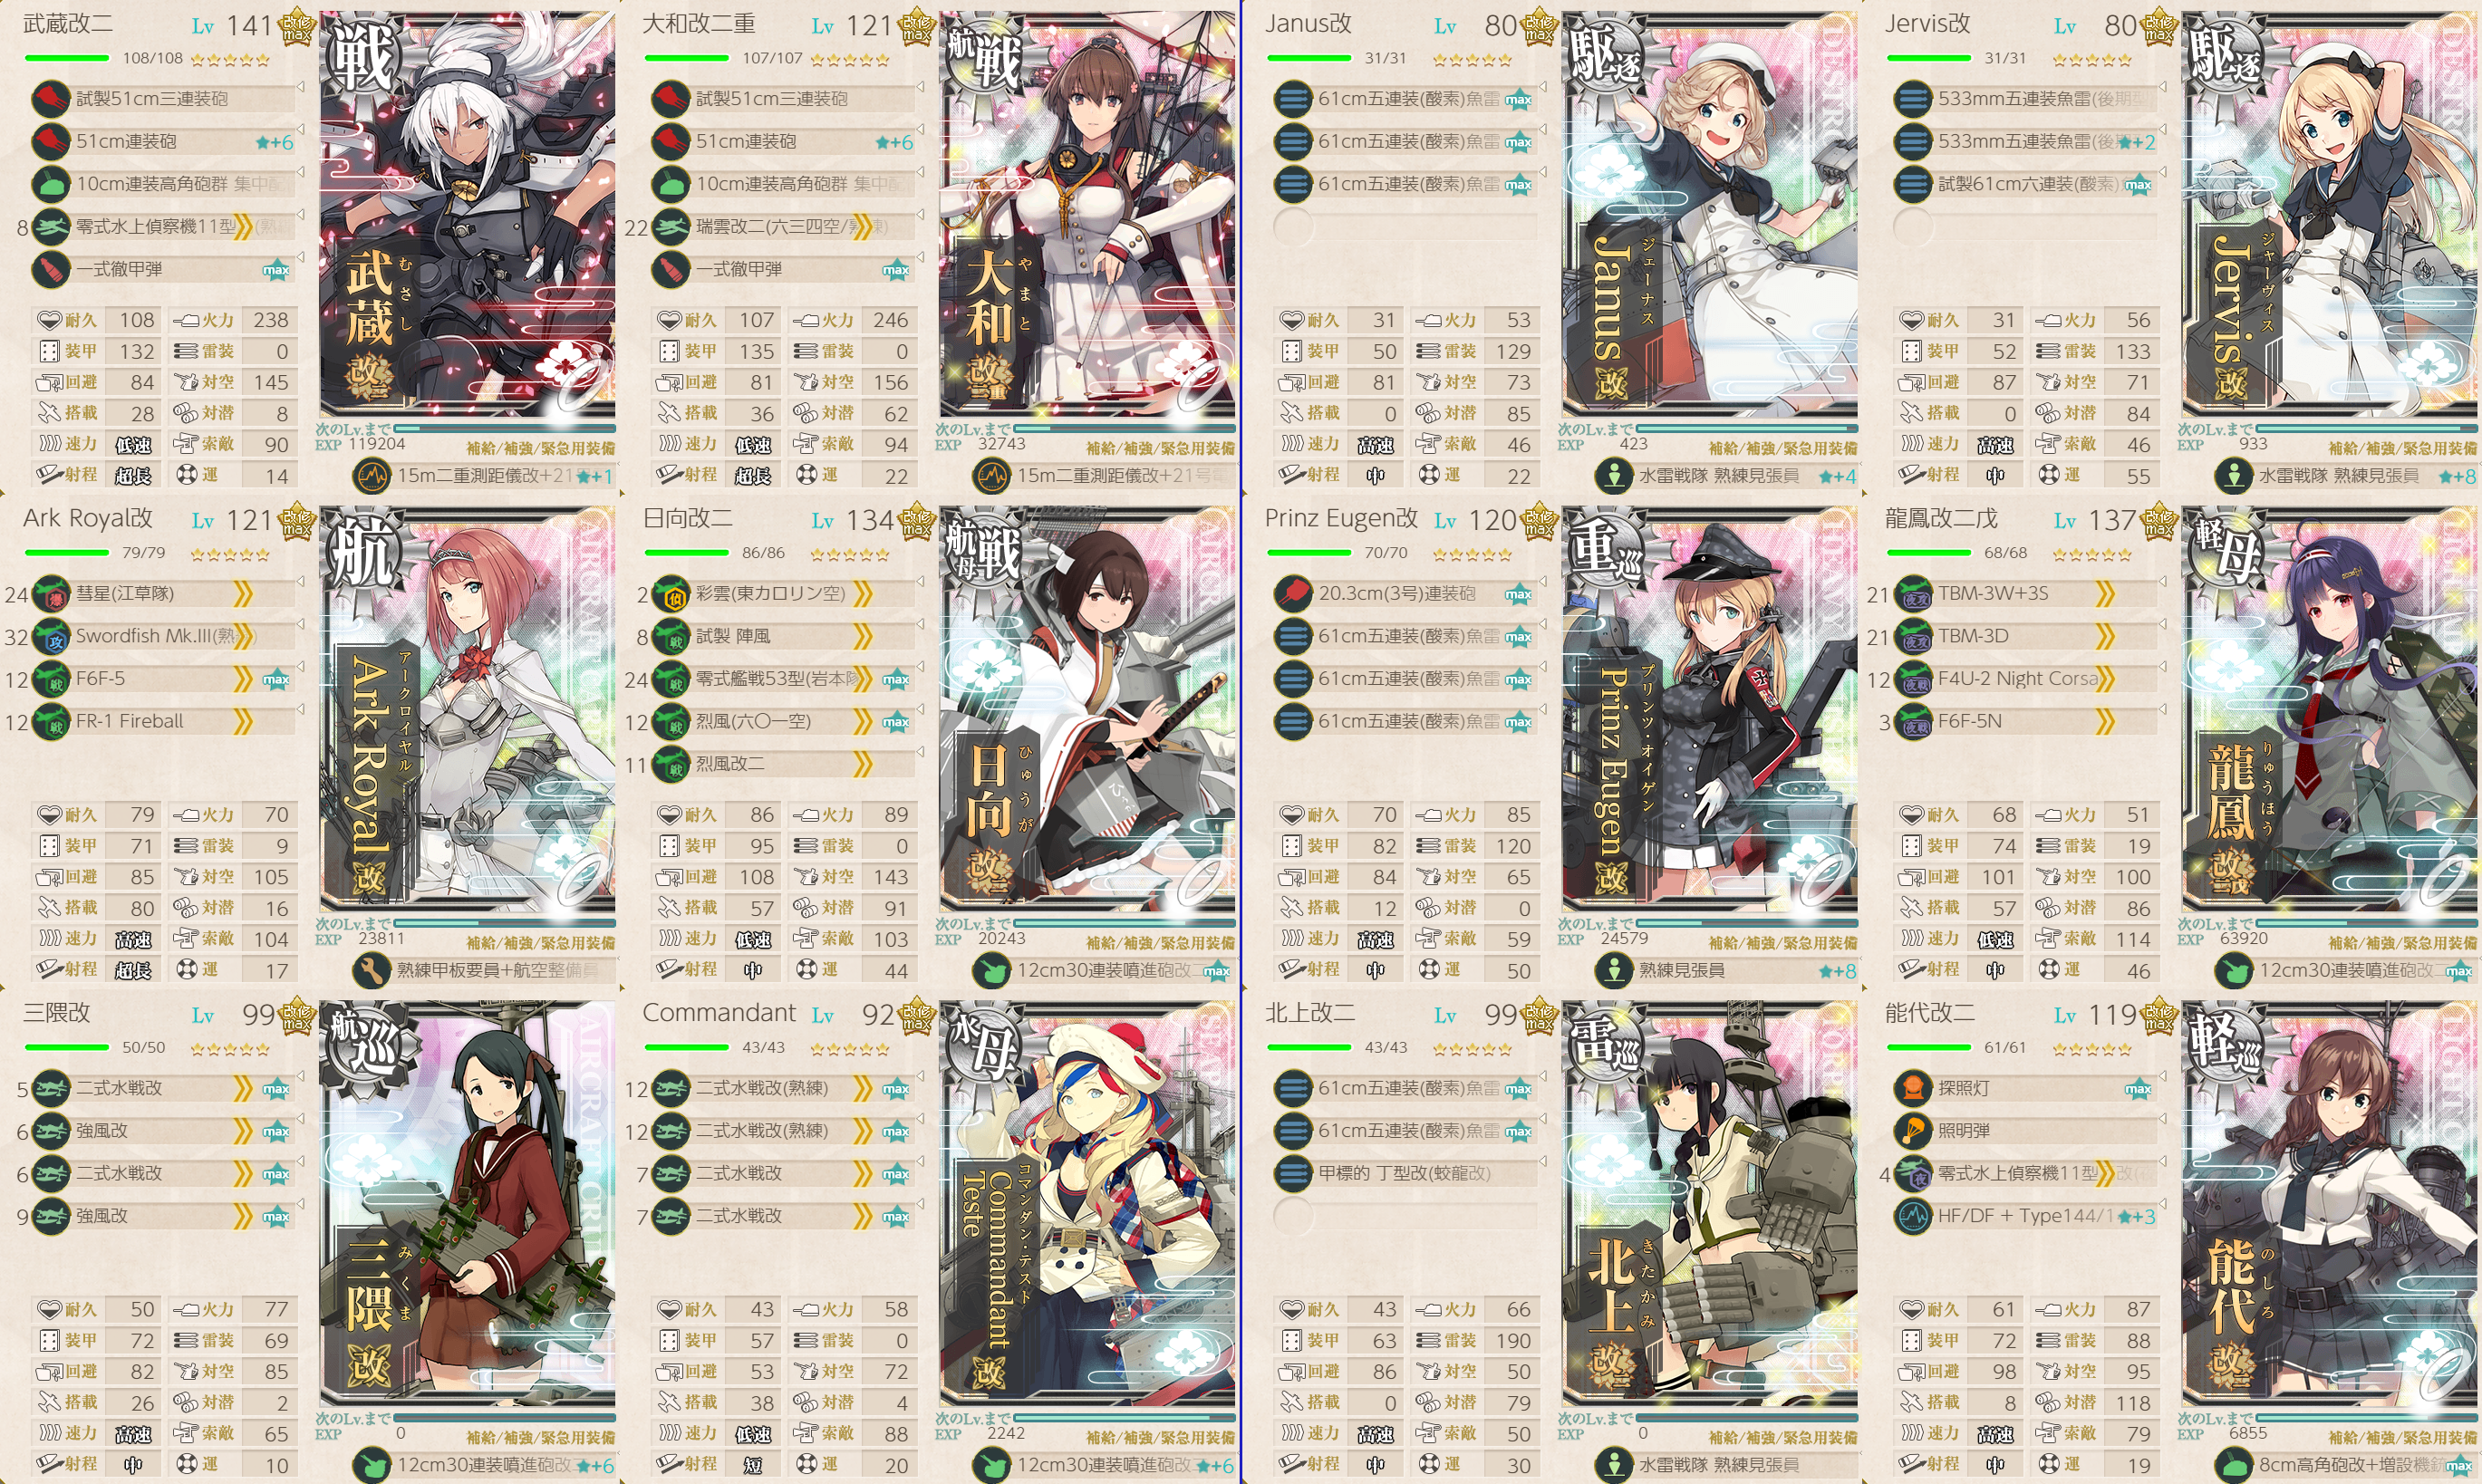
Task: Select the HF/DF + Type144 radar icon
Action: click(x=1912, y=1216)
